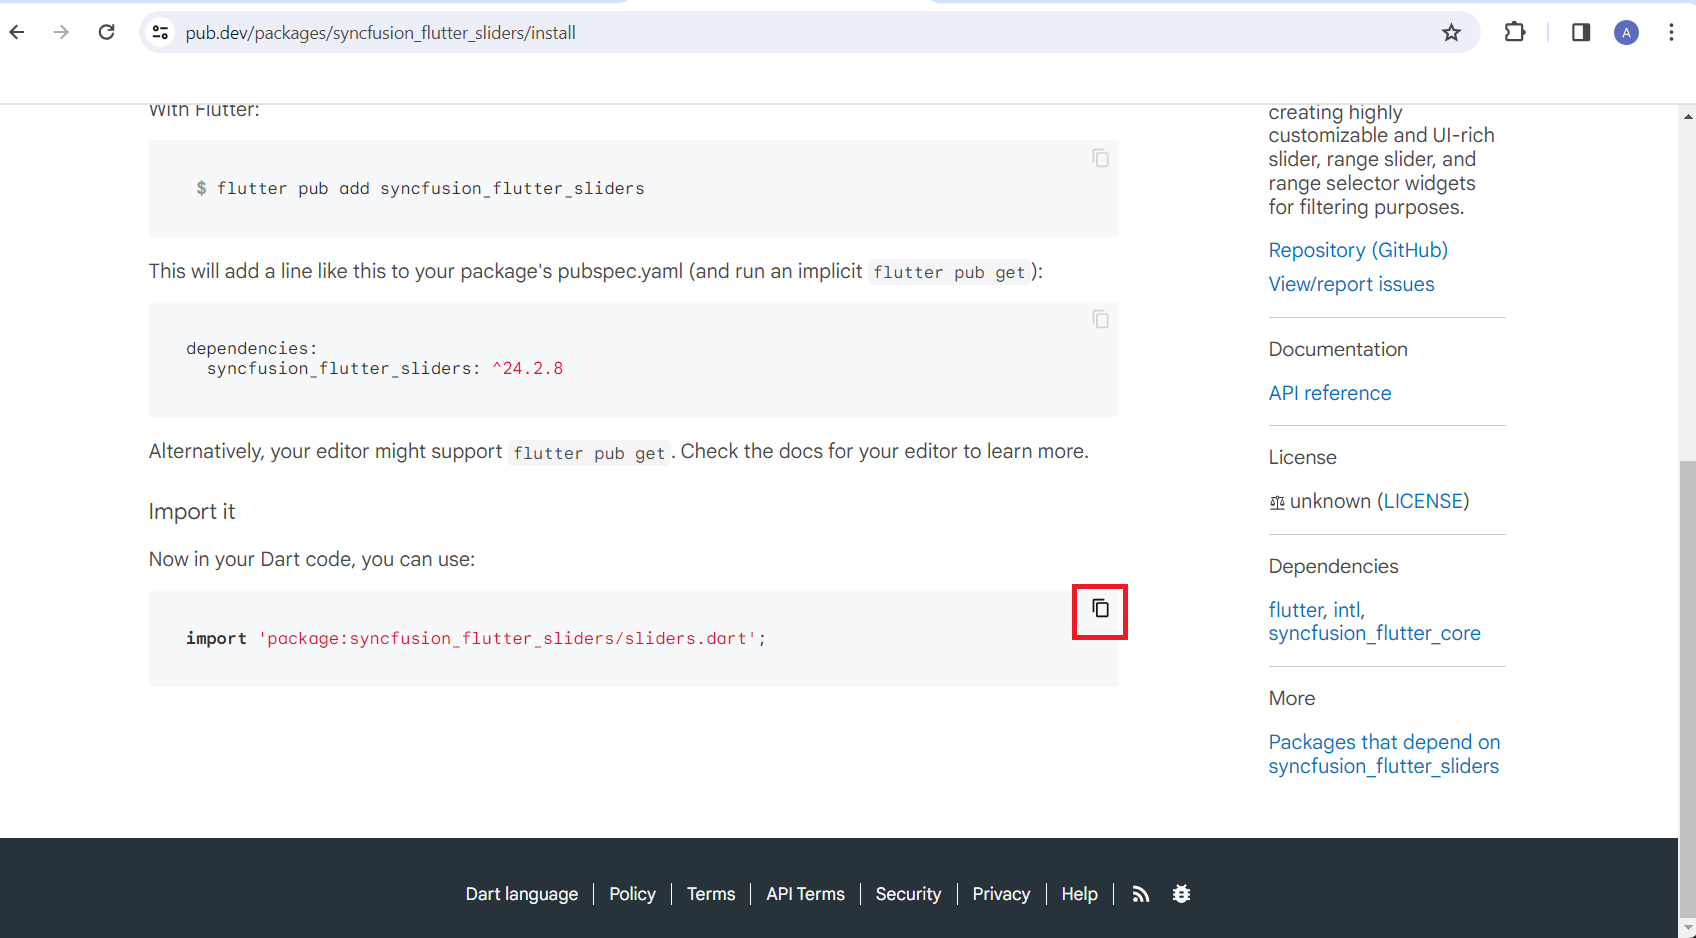1696x938 pixels.
Task: Open the LICENSE link
Action: [1424, 501]
